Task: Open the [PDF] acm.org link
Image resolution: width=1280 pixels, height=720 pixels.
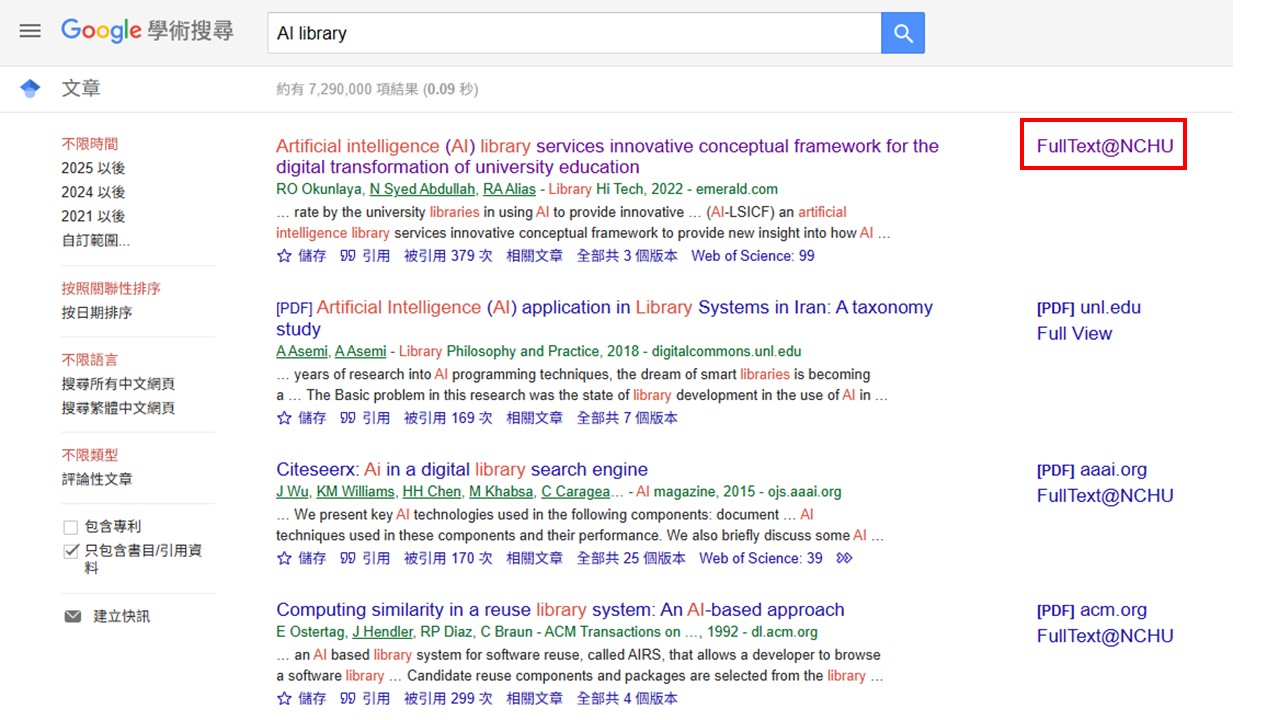Action: pos(1092,610)
